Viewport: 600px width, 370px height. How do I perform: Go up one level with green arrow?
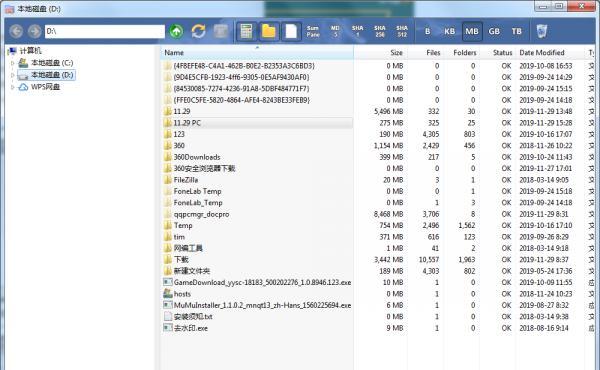(x=176, y=31)
